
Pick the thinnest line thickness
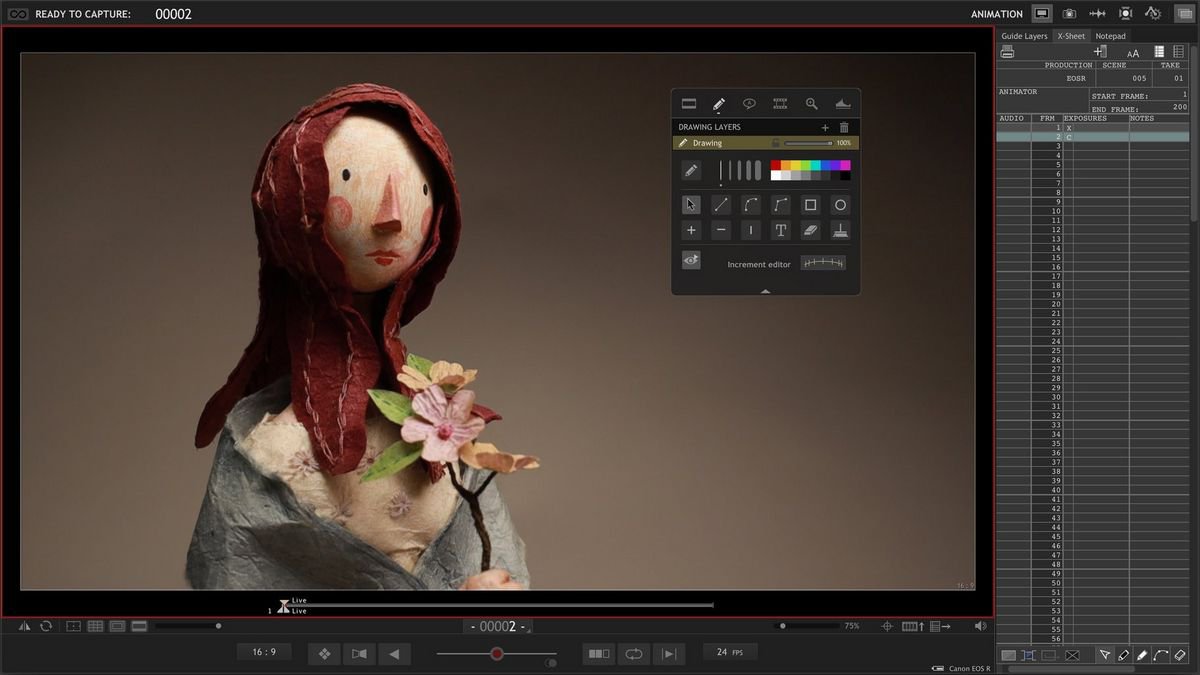720,170
